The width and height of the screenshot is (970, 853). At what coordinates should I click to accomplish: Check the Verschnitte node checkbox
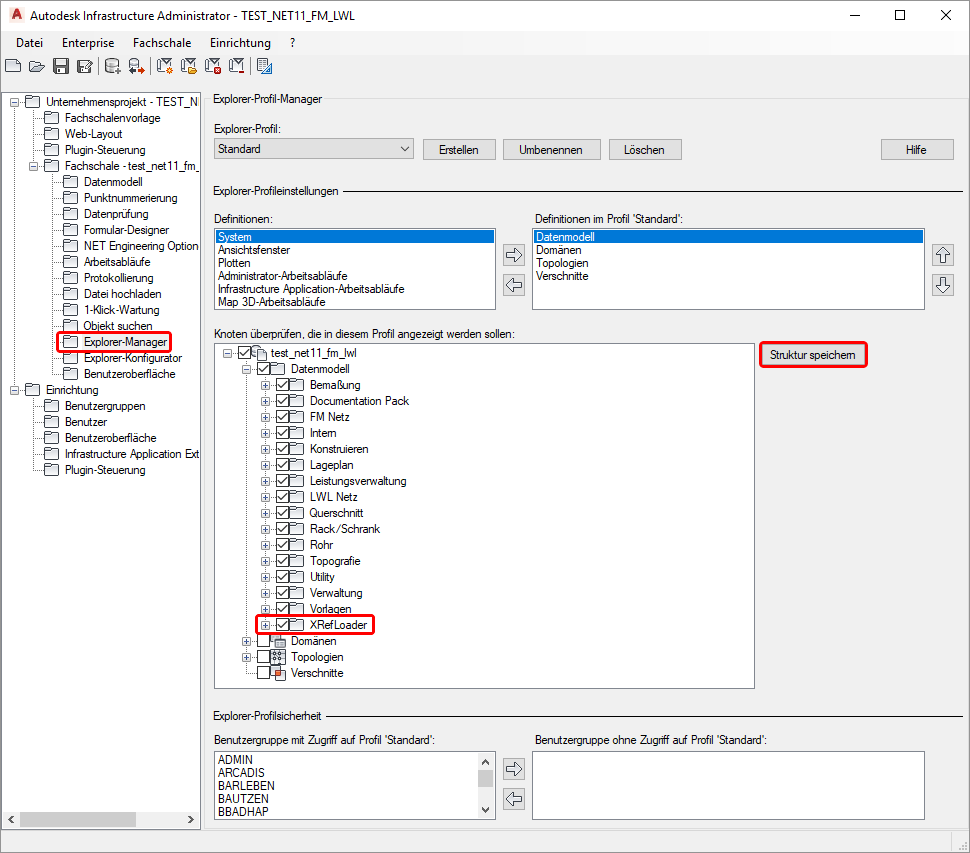tap(264, 673)
